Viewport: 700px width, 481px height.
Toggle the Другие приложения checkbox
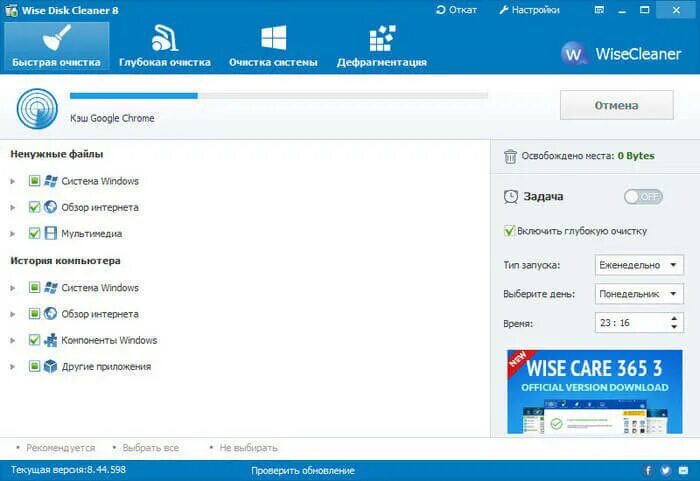pos(34,366)
